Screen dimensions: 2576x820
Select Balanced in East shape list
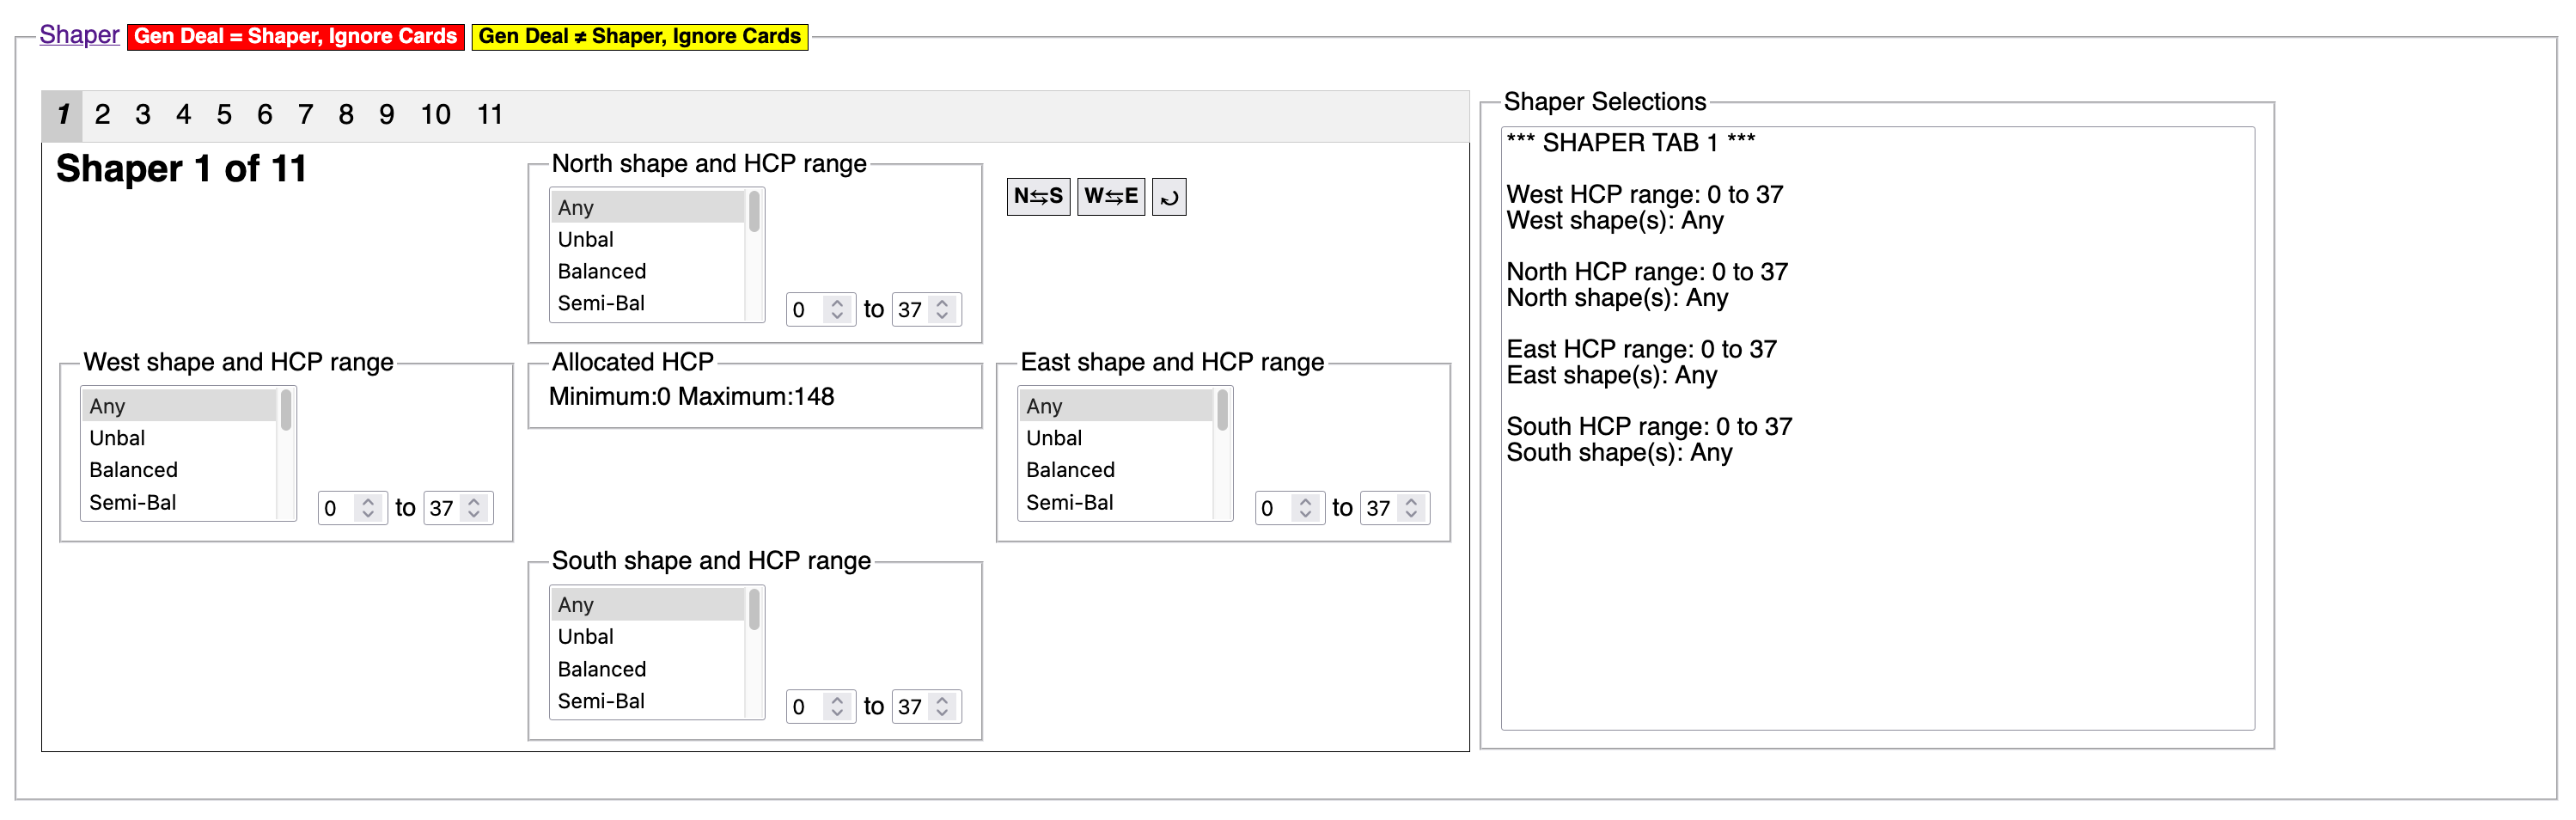click(1116, 470)
